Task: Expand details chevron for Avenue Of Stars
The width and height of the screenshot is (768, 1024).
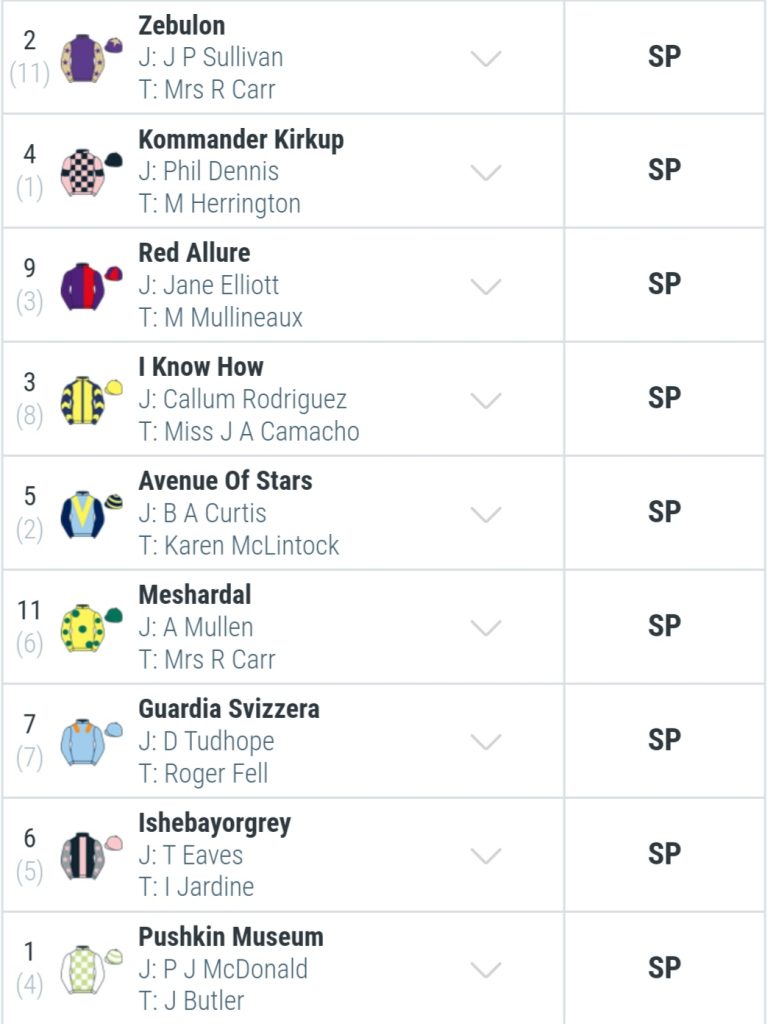Action: click(486, 514)
